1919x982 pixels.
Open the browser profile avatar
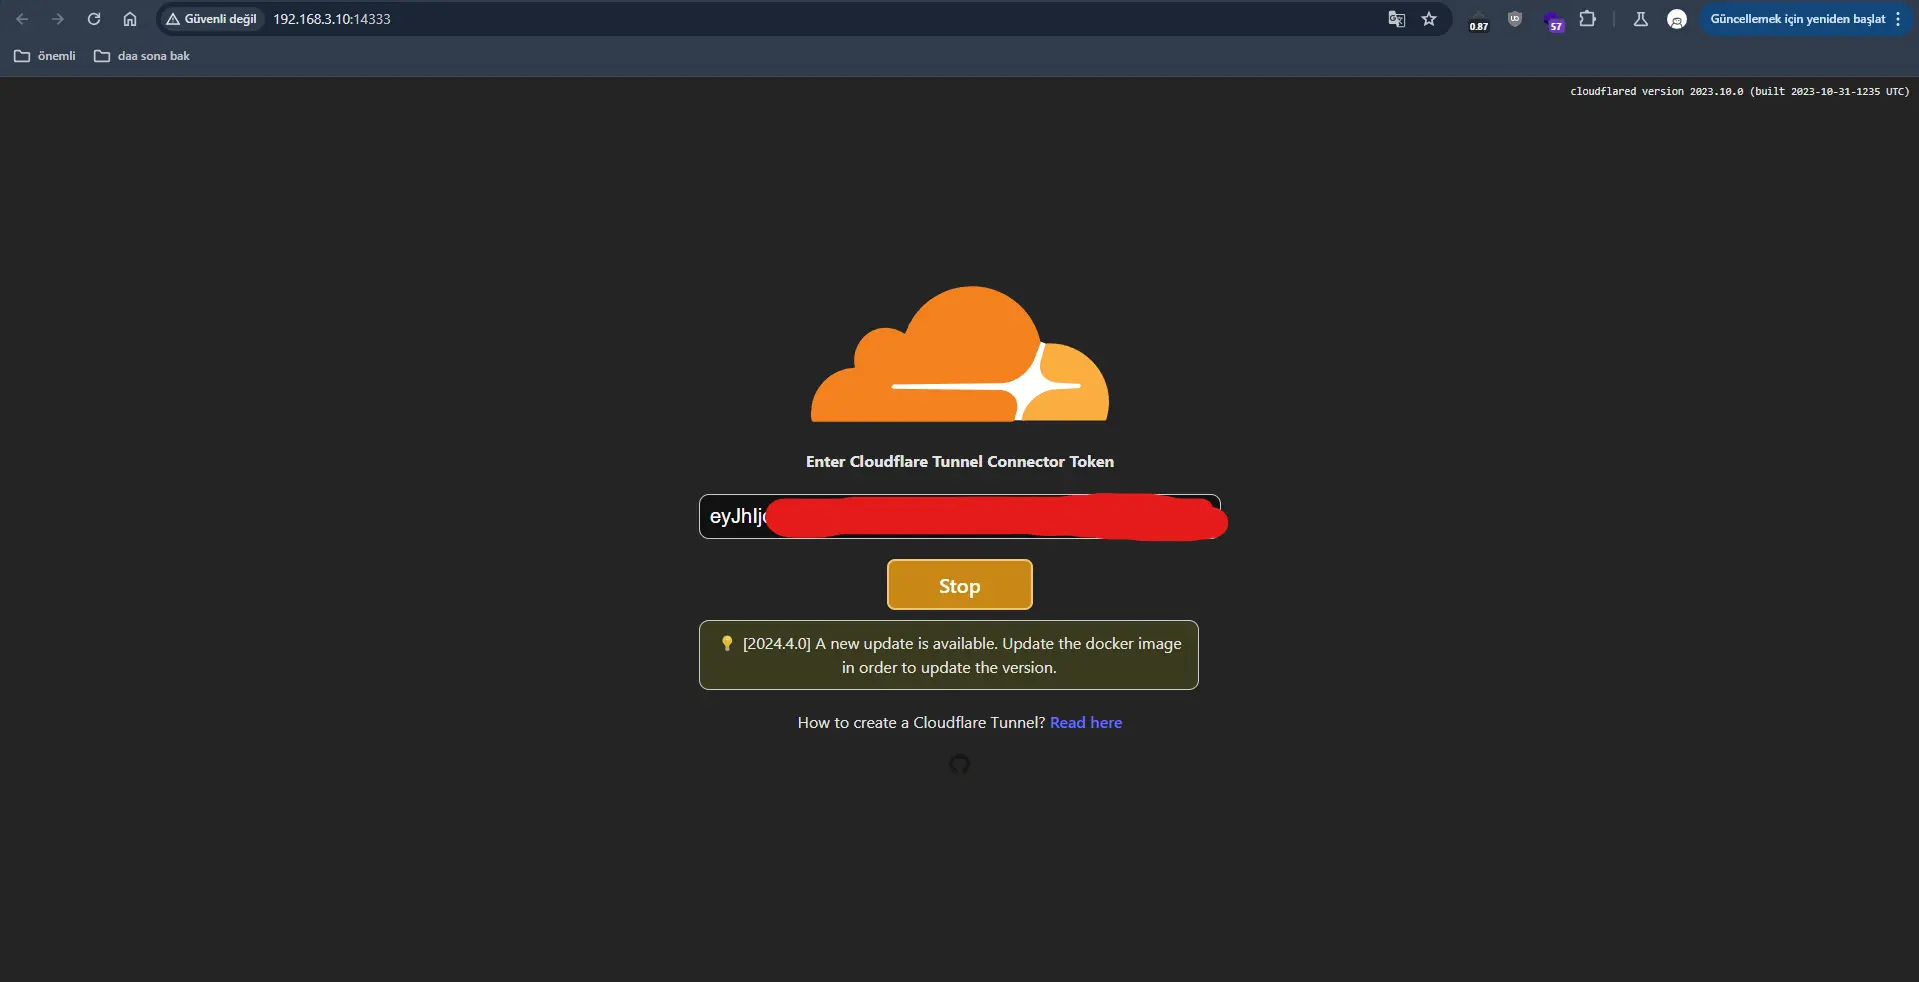click(x=1677, y=19)
